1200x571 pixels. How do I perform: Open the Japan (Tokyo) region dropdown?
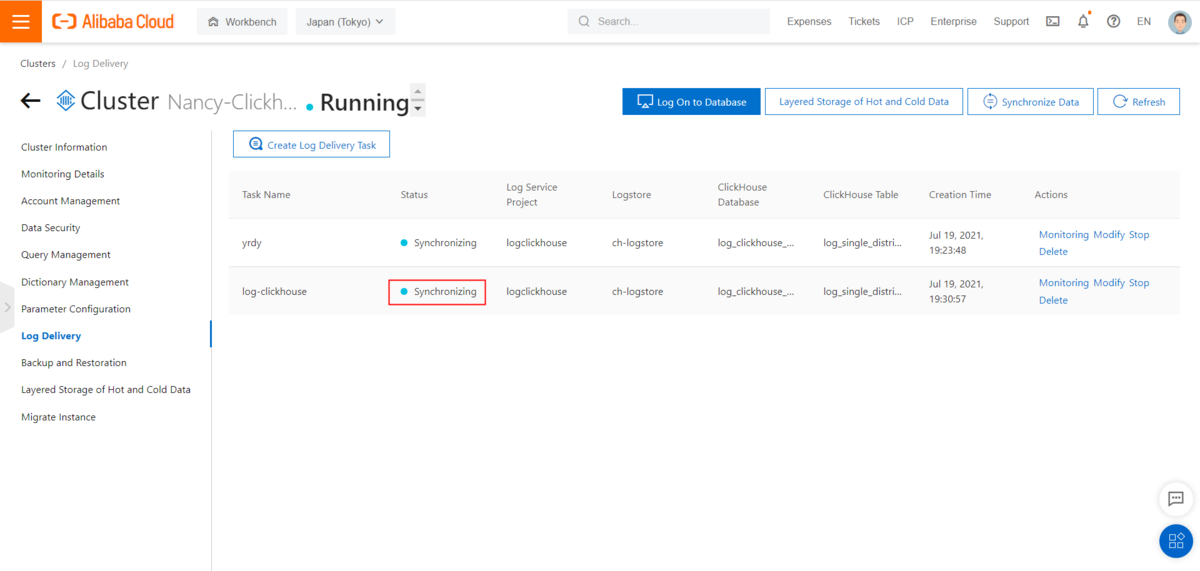coord(345,21)
